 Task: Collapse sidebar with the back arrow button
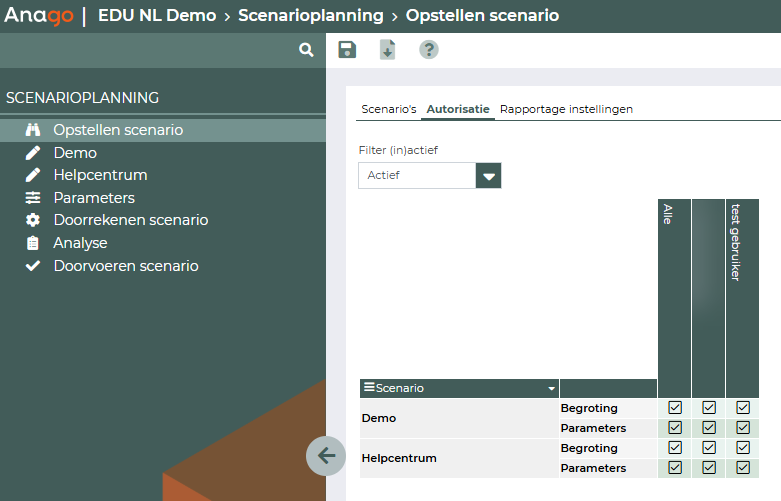point(326,456)
